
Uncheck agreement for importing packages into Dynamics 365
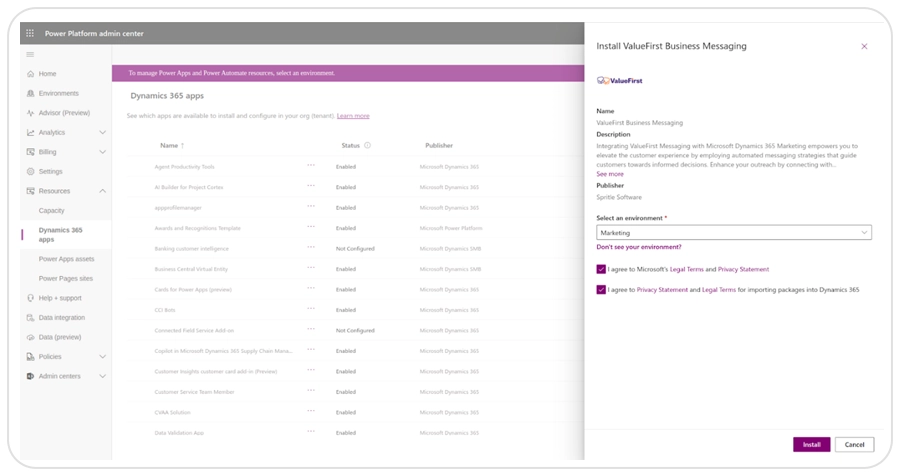601,290
